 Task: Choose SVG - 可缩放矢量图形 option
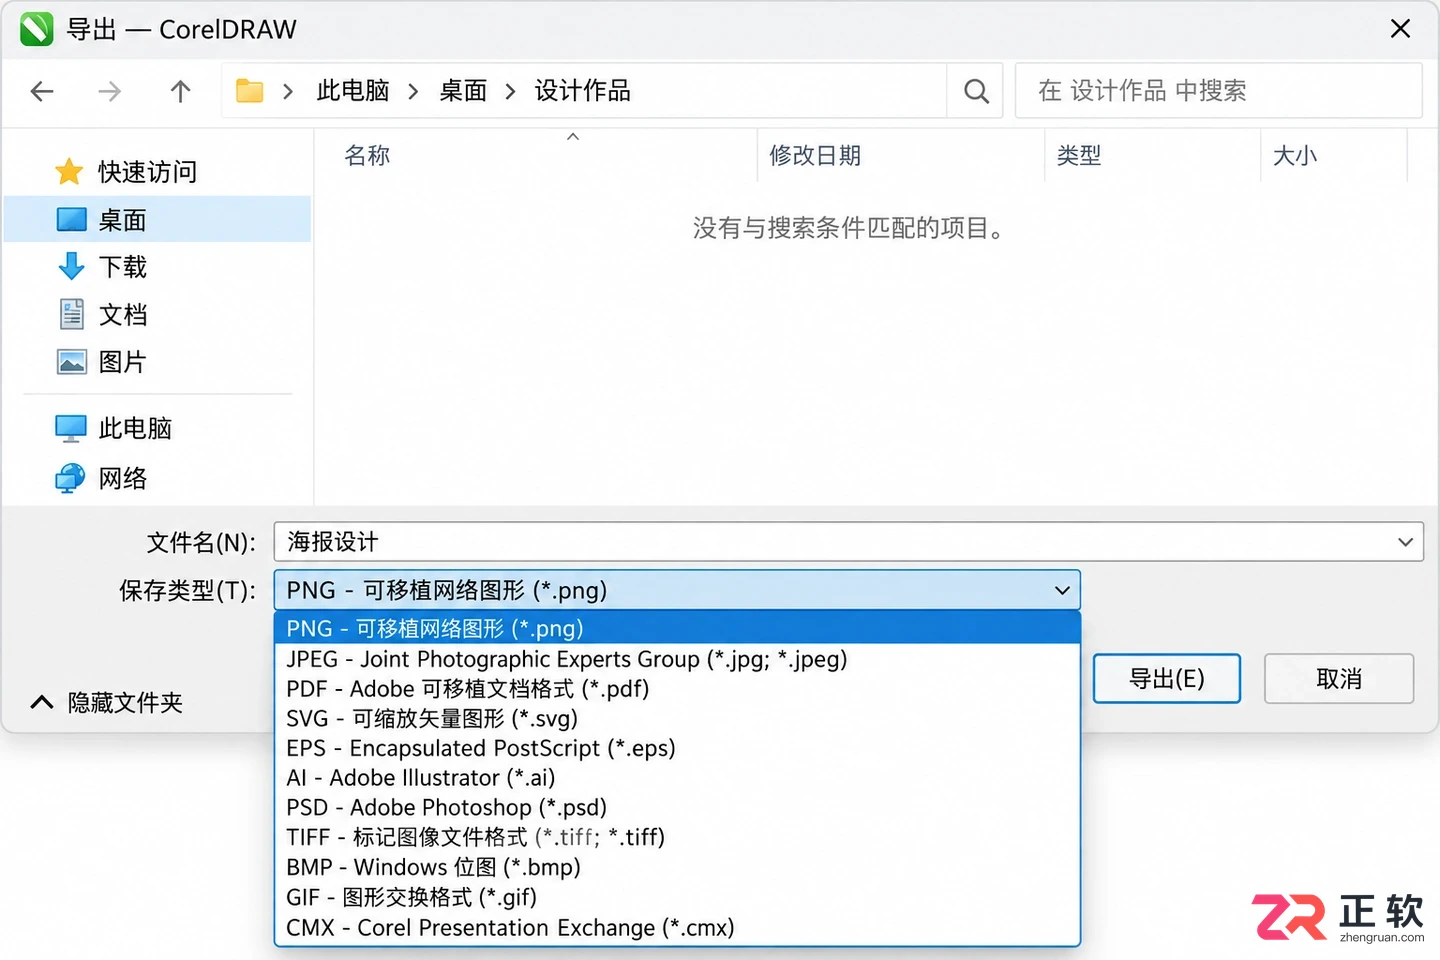point(677,718)
